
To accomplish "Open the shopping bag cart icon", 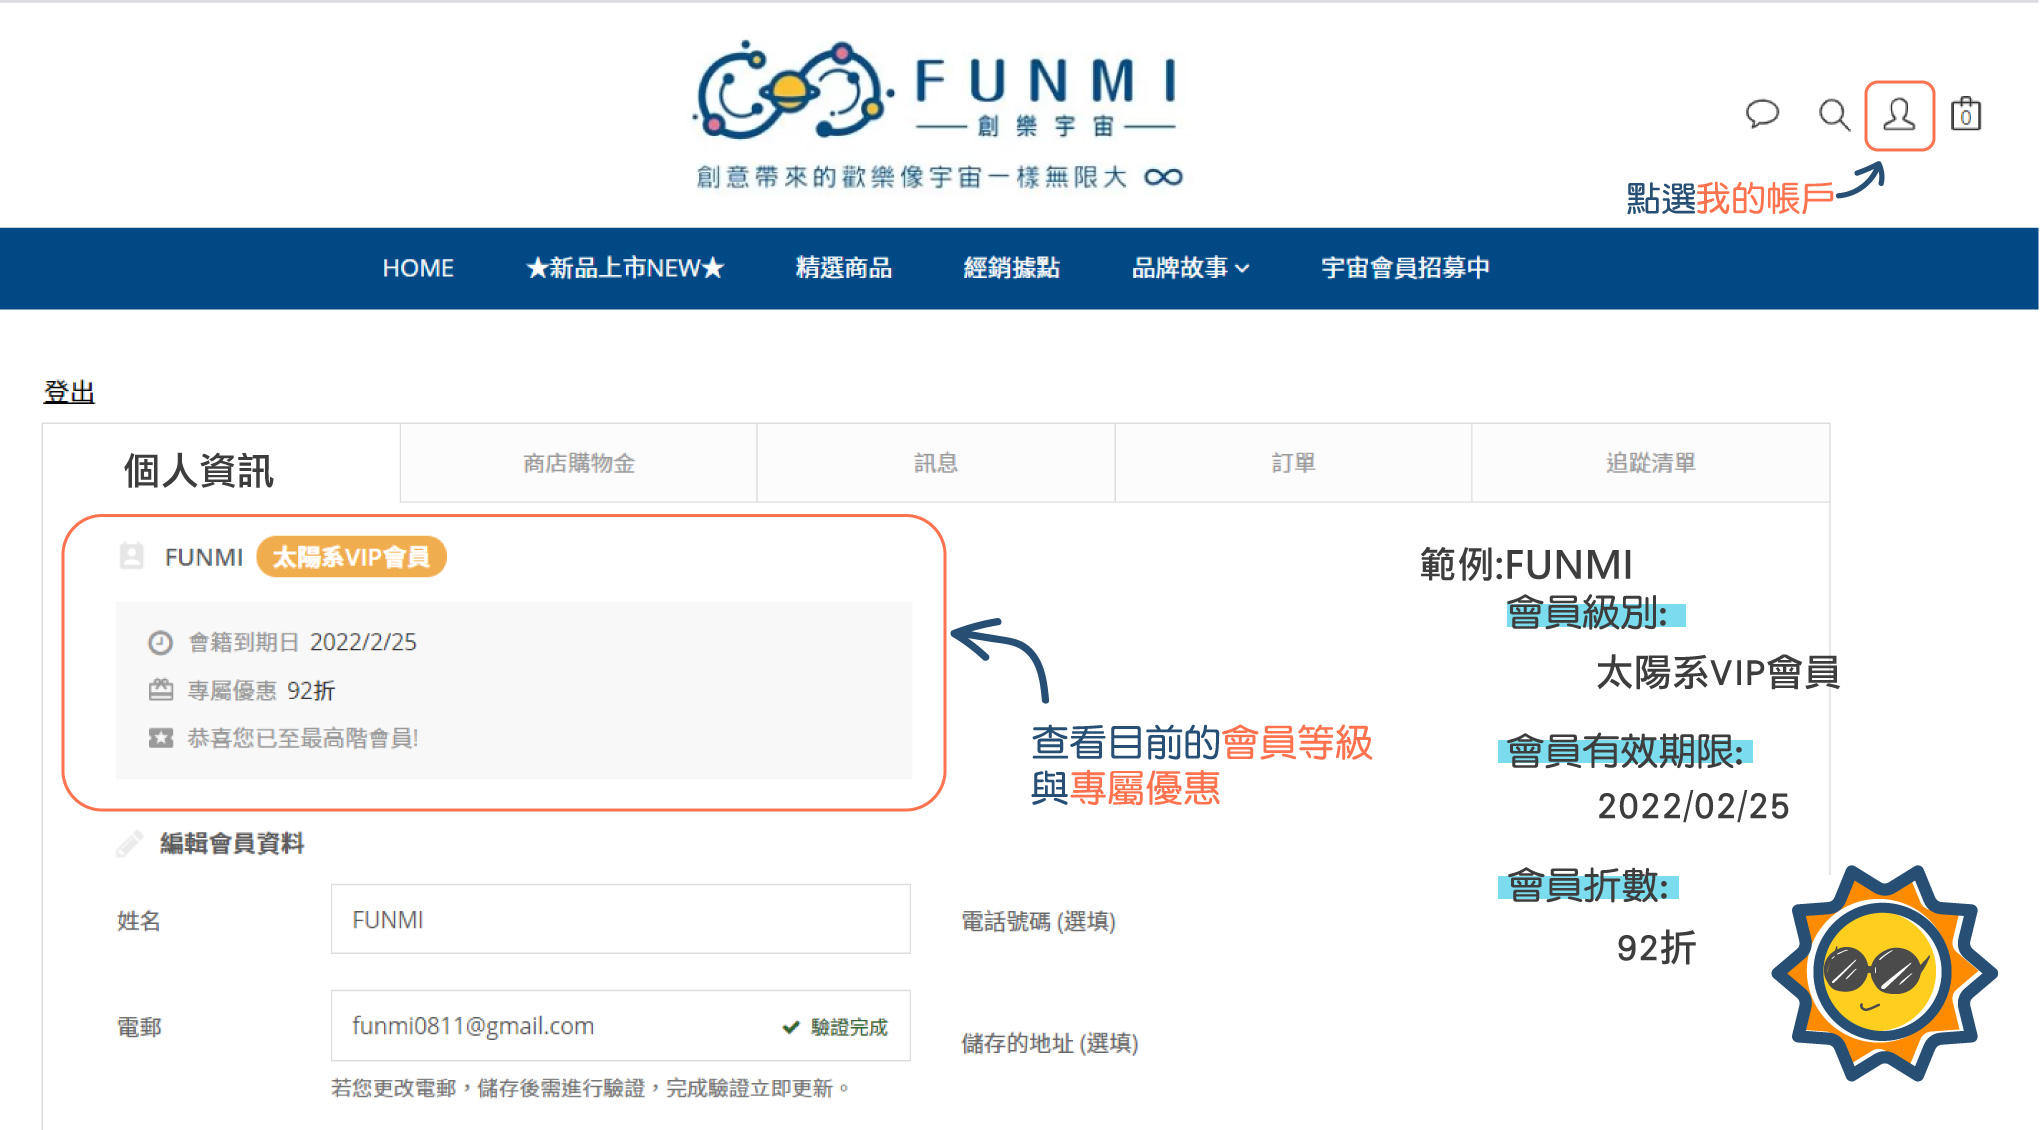I will tap(1965, 115).
